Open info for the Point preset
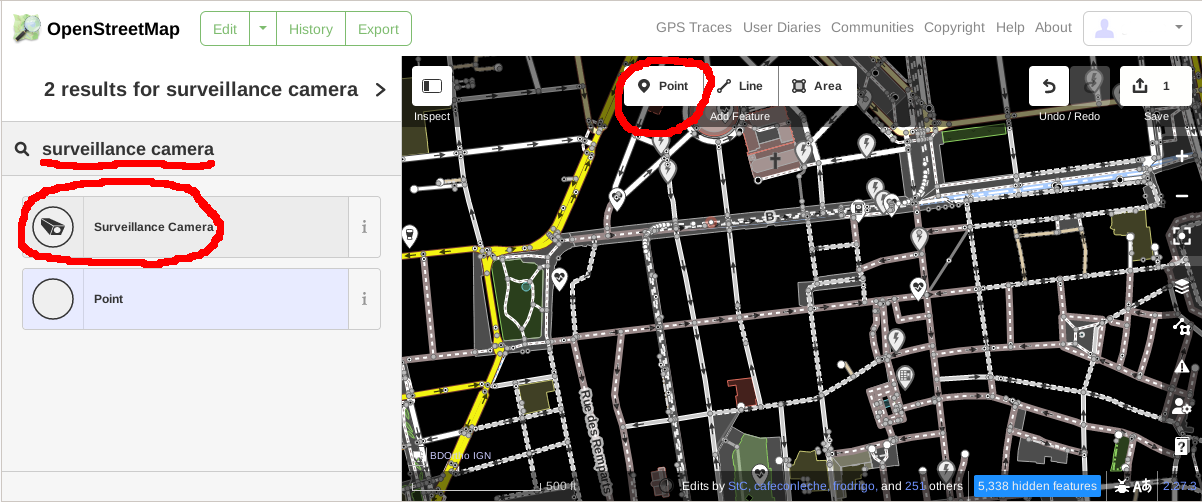The height and width of the screenshot is (502, 1202). (364, 299)
